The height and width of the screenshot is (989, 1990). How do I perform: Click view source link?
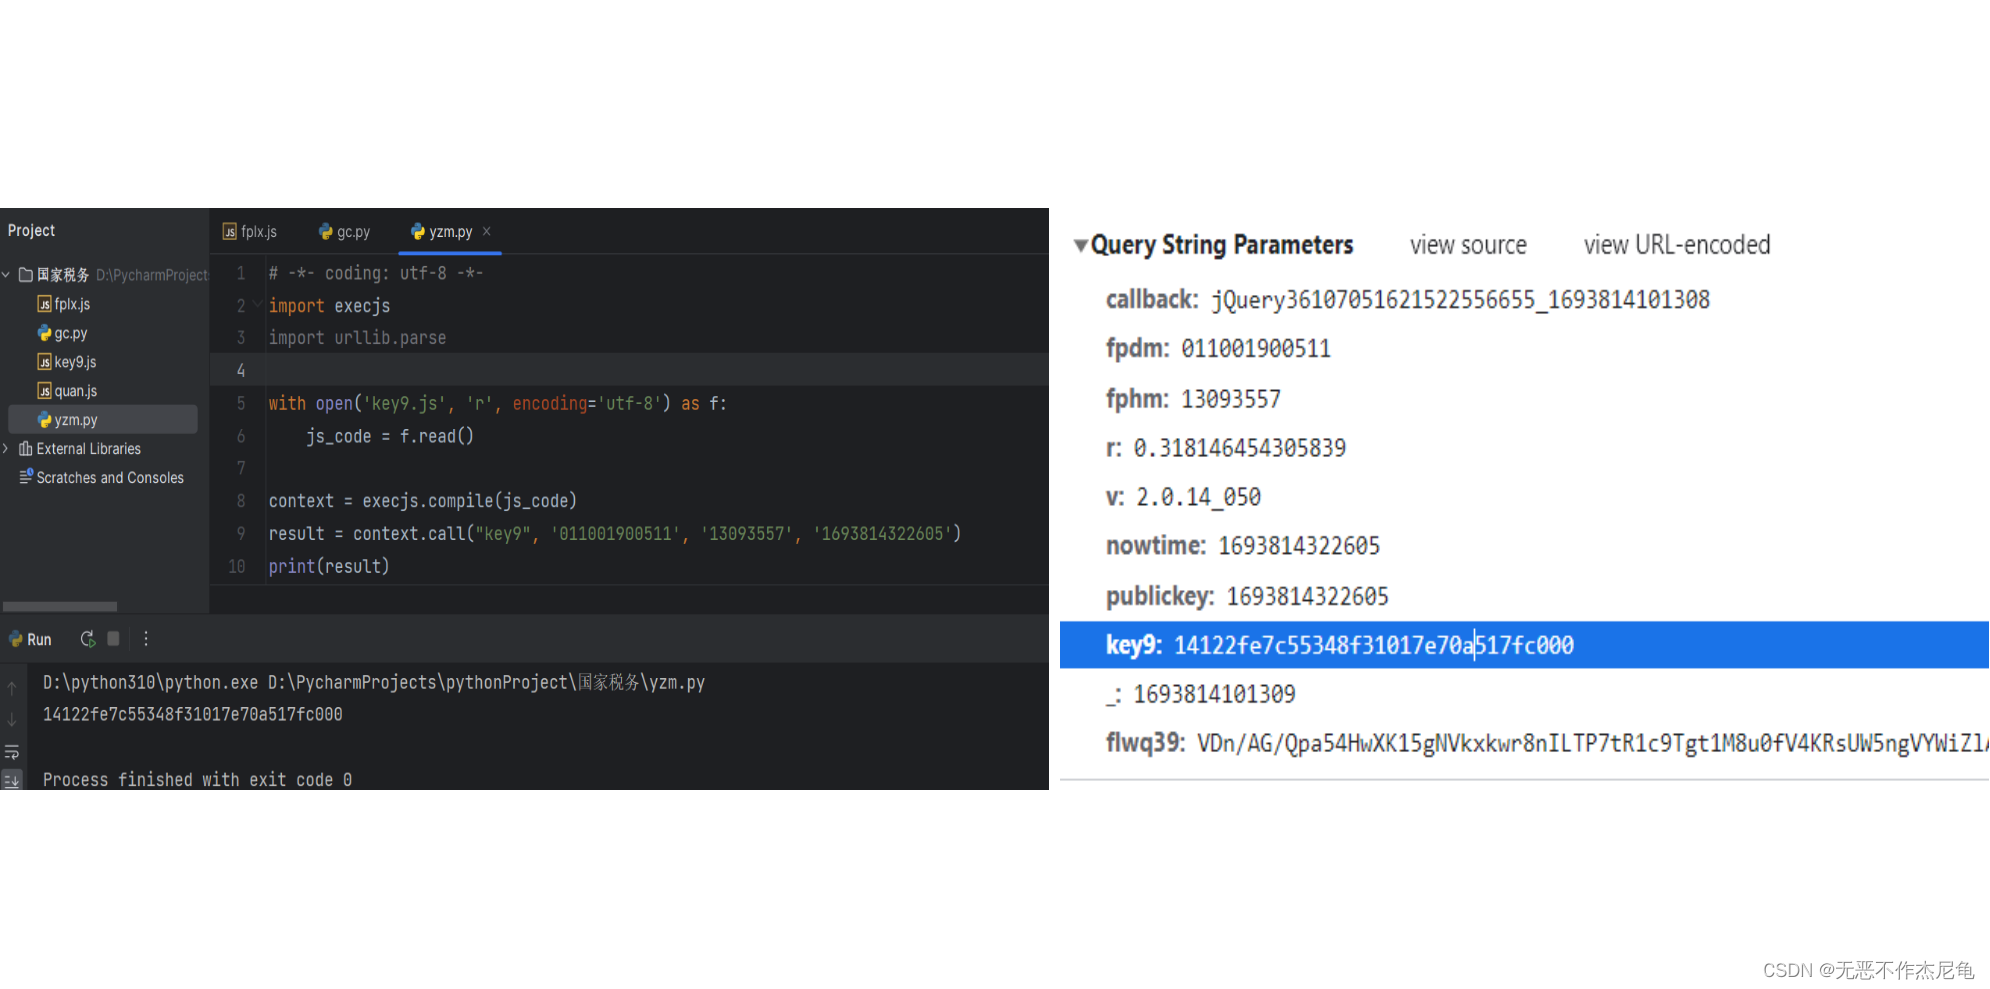coord(1468,245)
